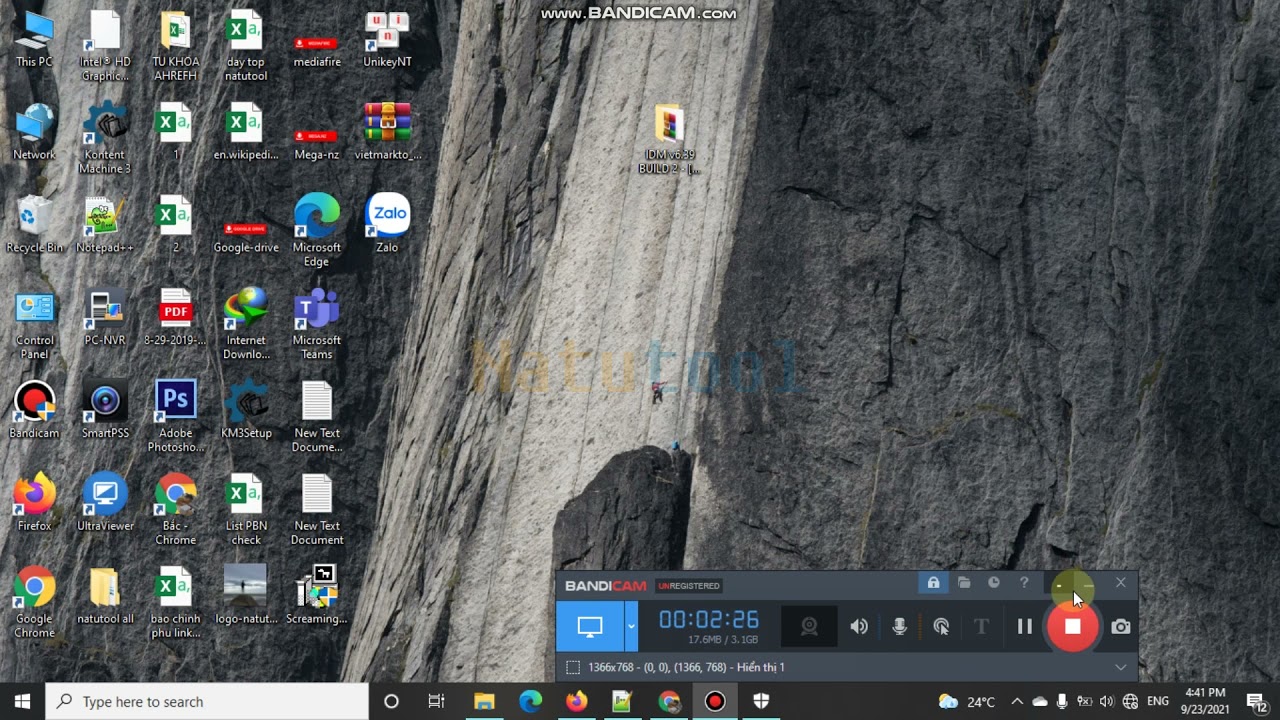The image size is (1280, 720).
Task: Click the 1366x768 capture area text
Action: (x=686, y=667)
